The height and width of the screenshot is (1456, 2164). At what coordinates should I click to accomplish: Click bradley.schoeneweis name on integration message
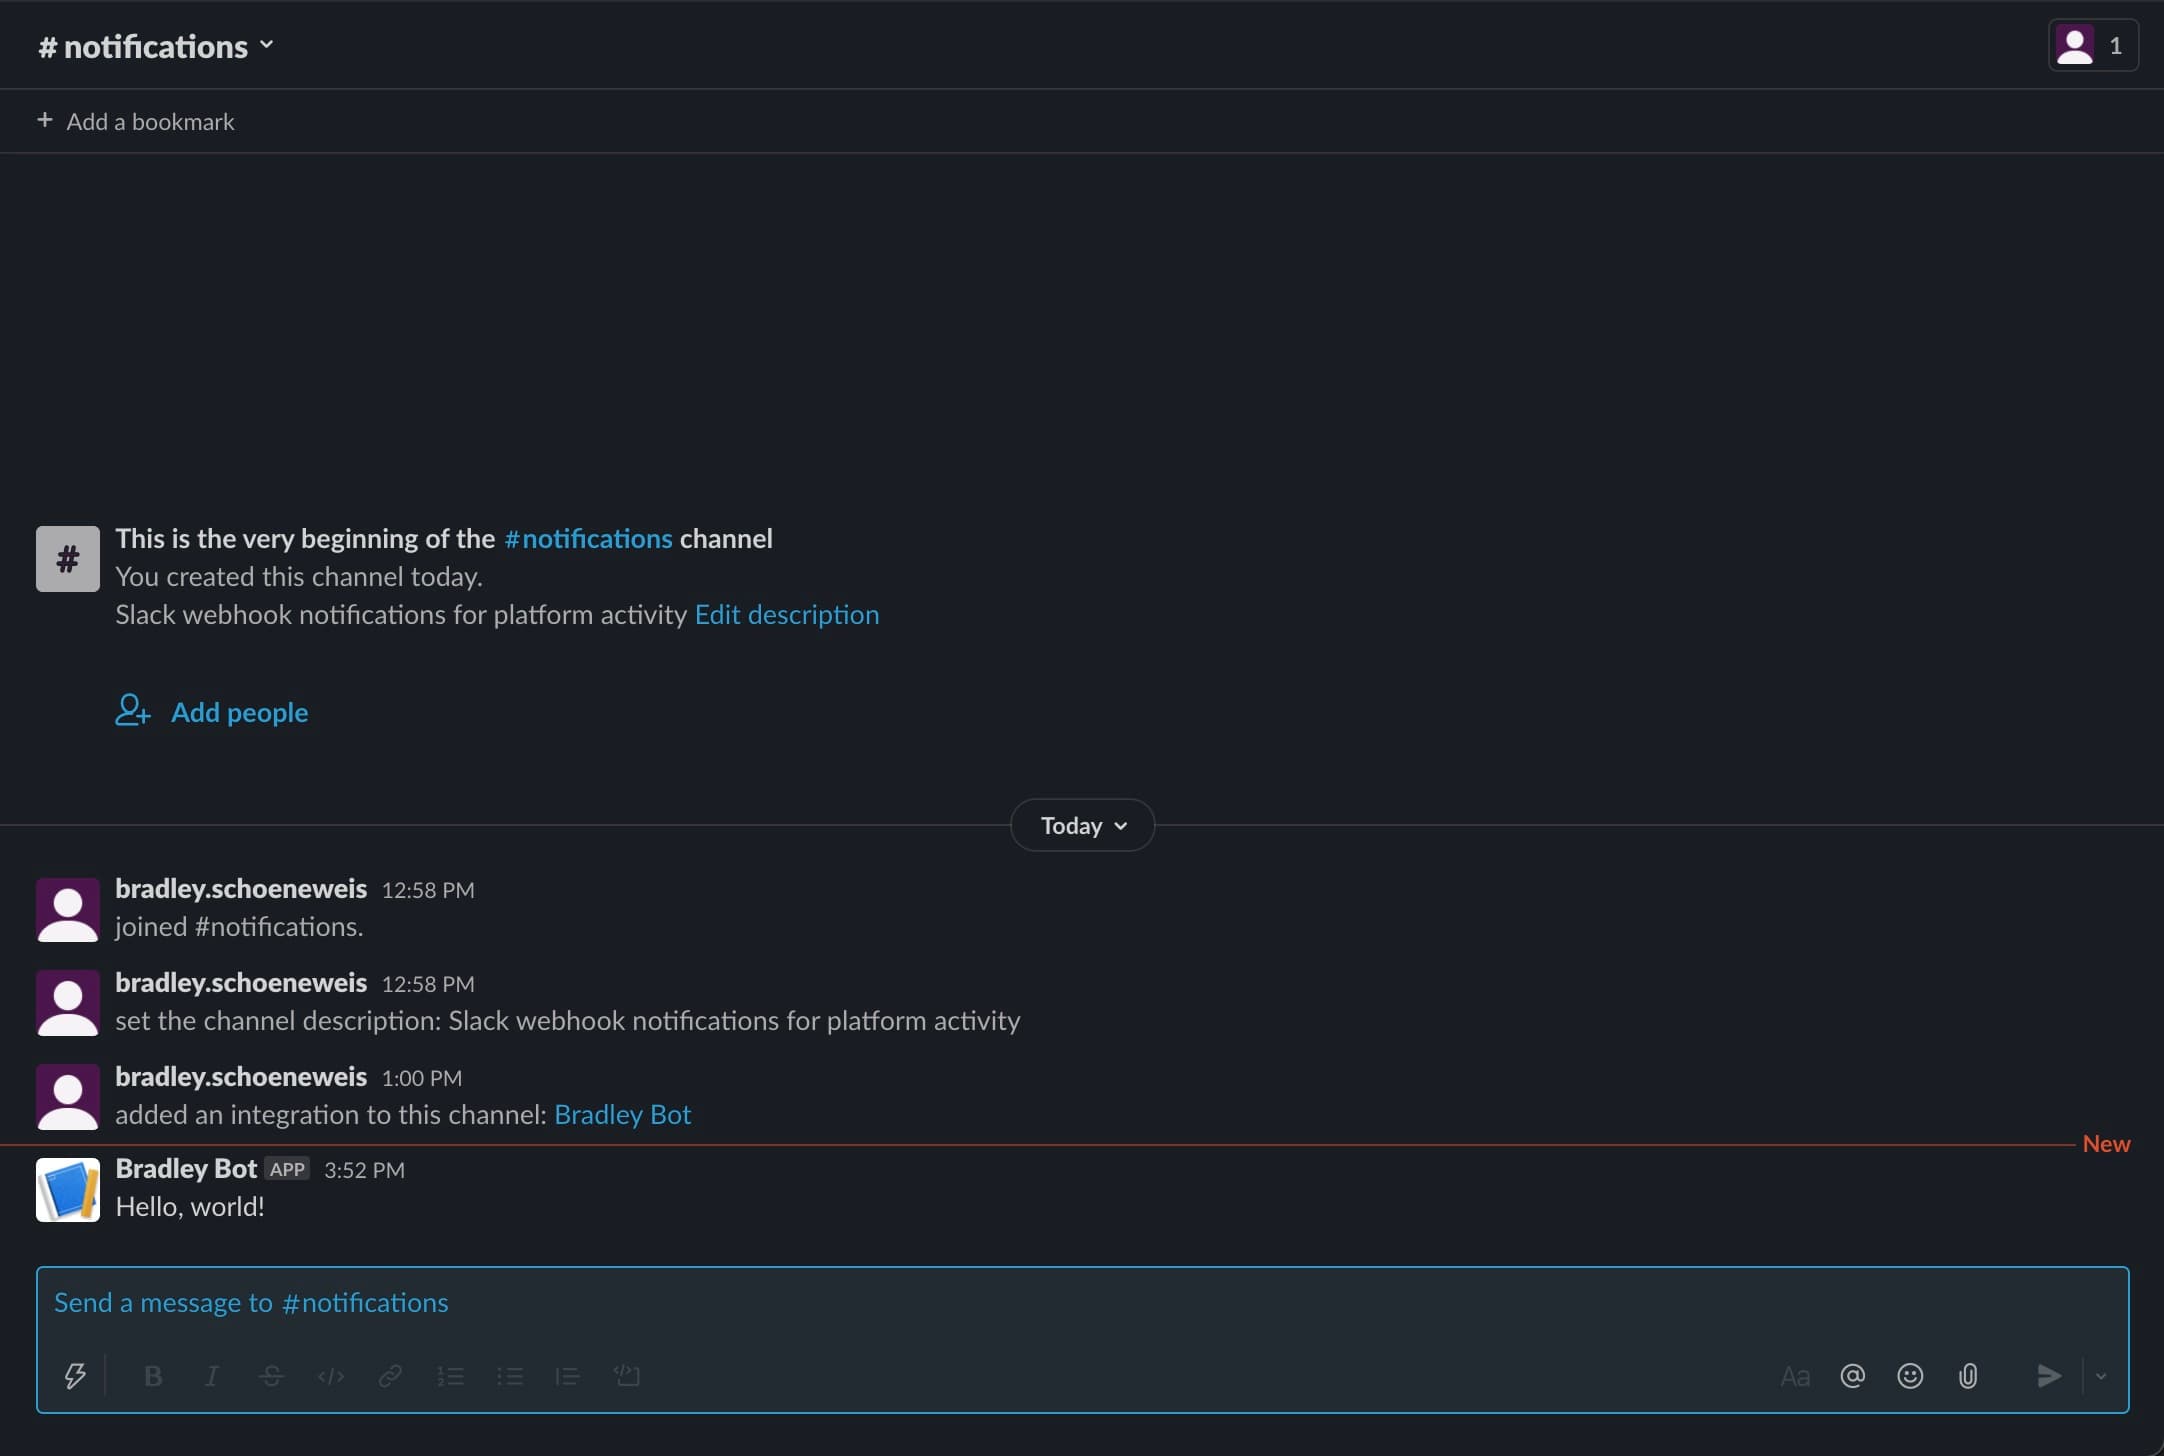(241, 1076)
